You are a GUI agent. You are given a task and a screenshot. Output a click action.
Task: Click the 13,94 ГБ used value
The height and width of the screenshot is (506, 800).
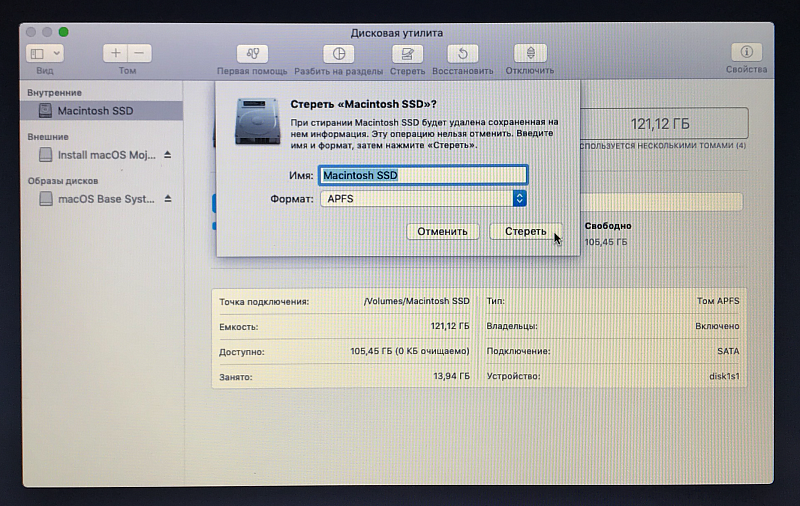451,376
